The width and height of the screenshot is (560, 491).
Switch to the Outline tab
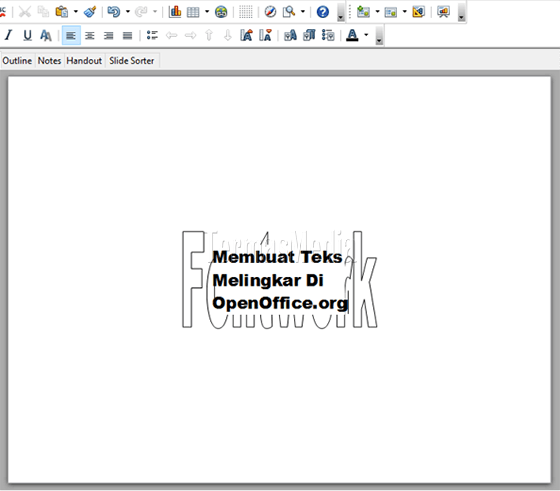tap(17, 61)
